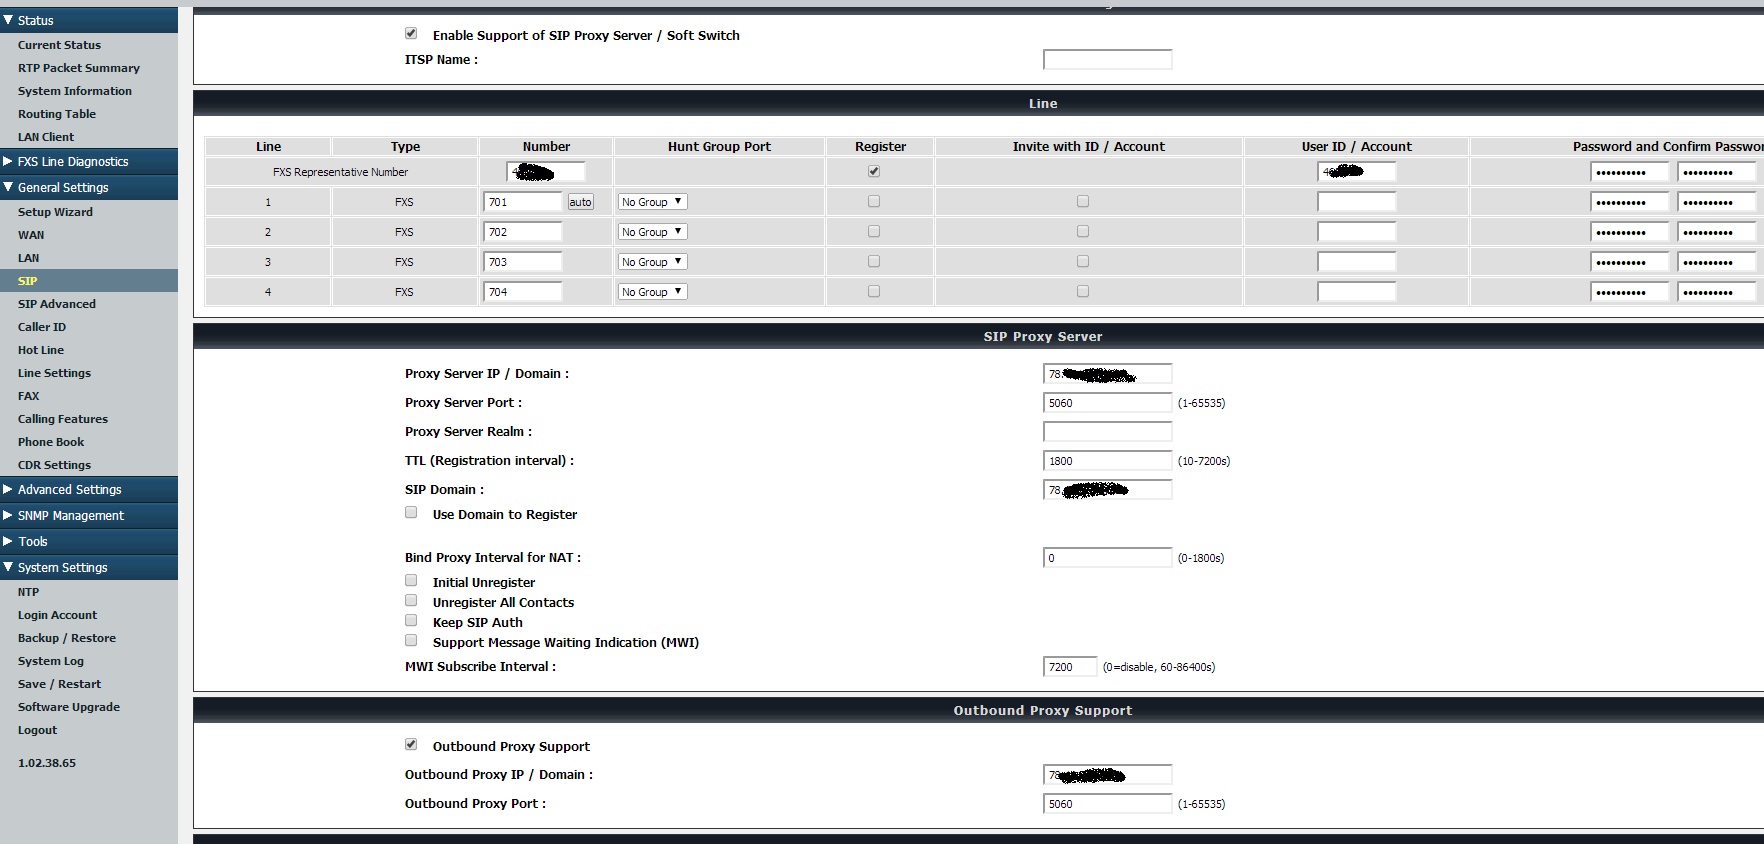Toggle Register for FXS Representative Number

coord(874,171)
